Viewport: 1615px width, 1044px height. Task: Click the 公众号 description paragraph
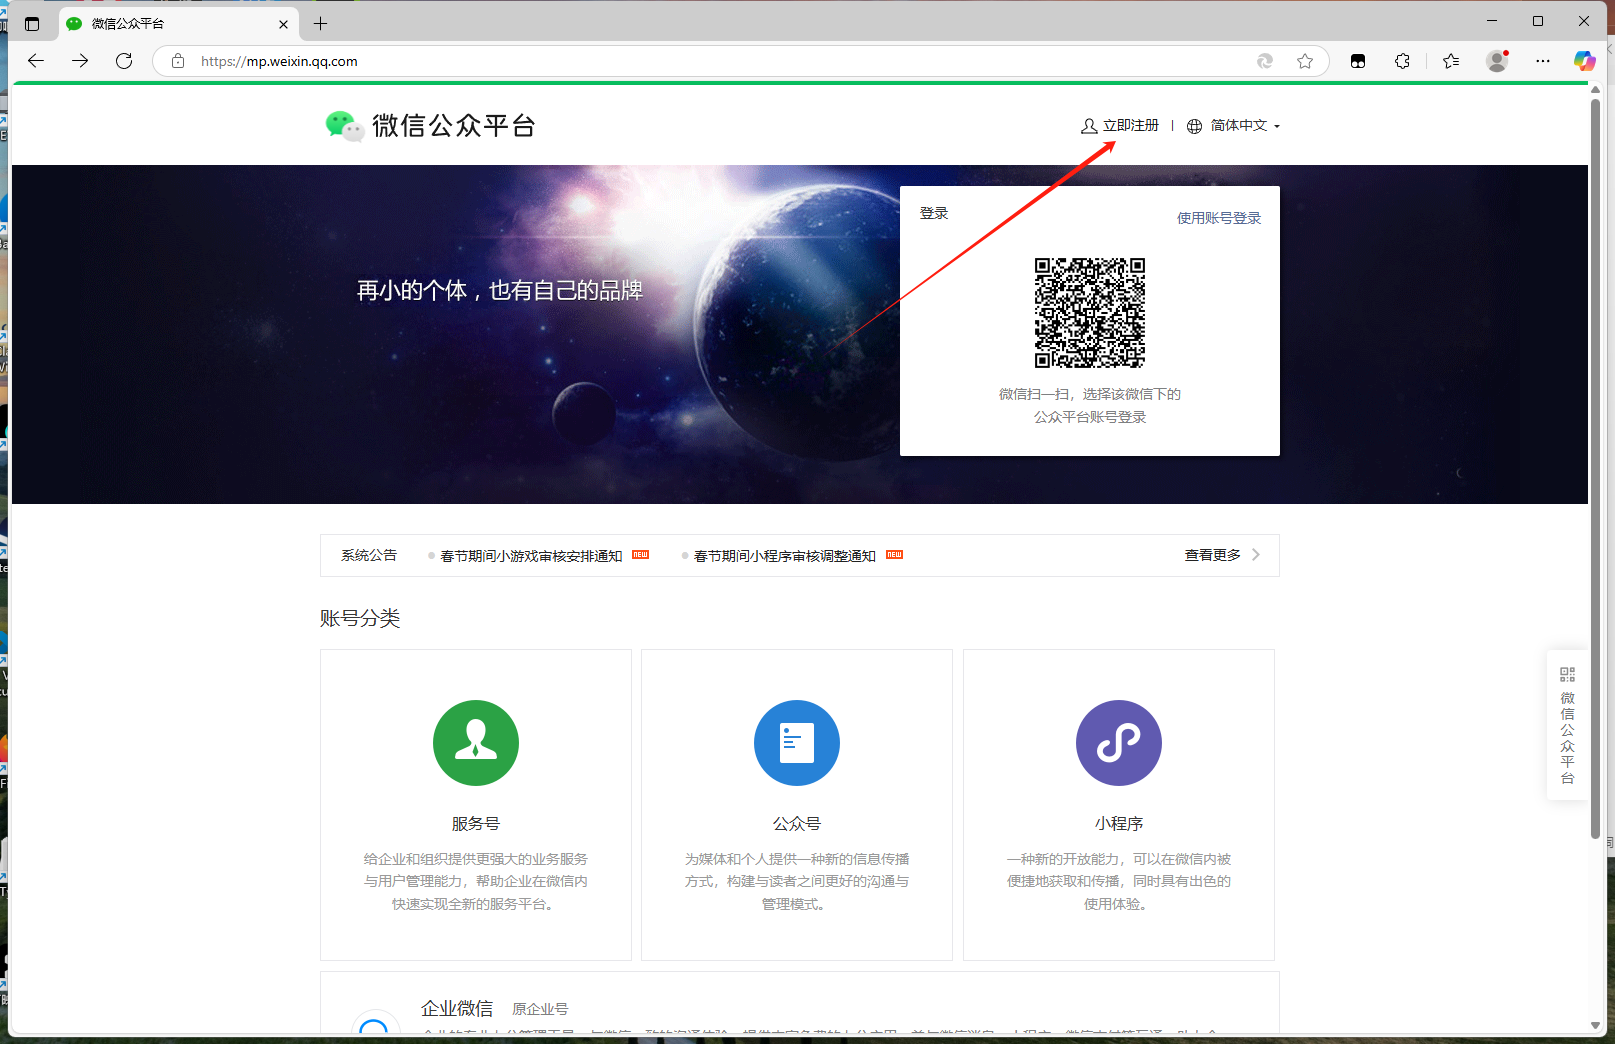click(797, 881)
